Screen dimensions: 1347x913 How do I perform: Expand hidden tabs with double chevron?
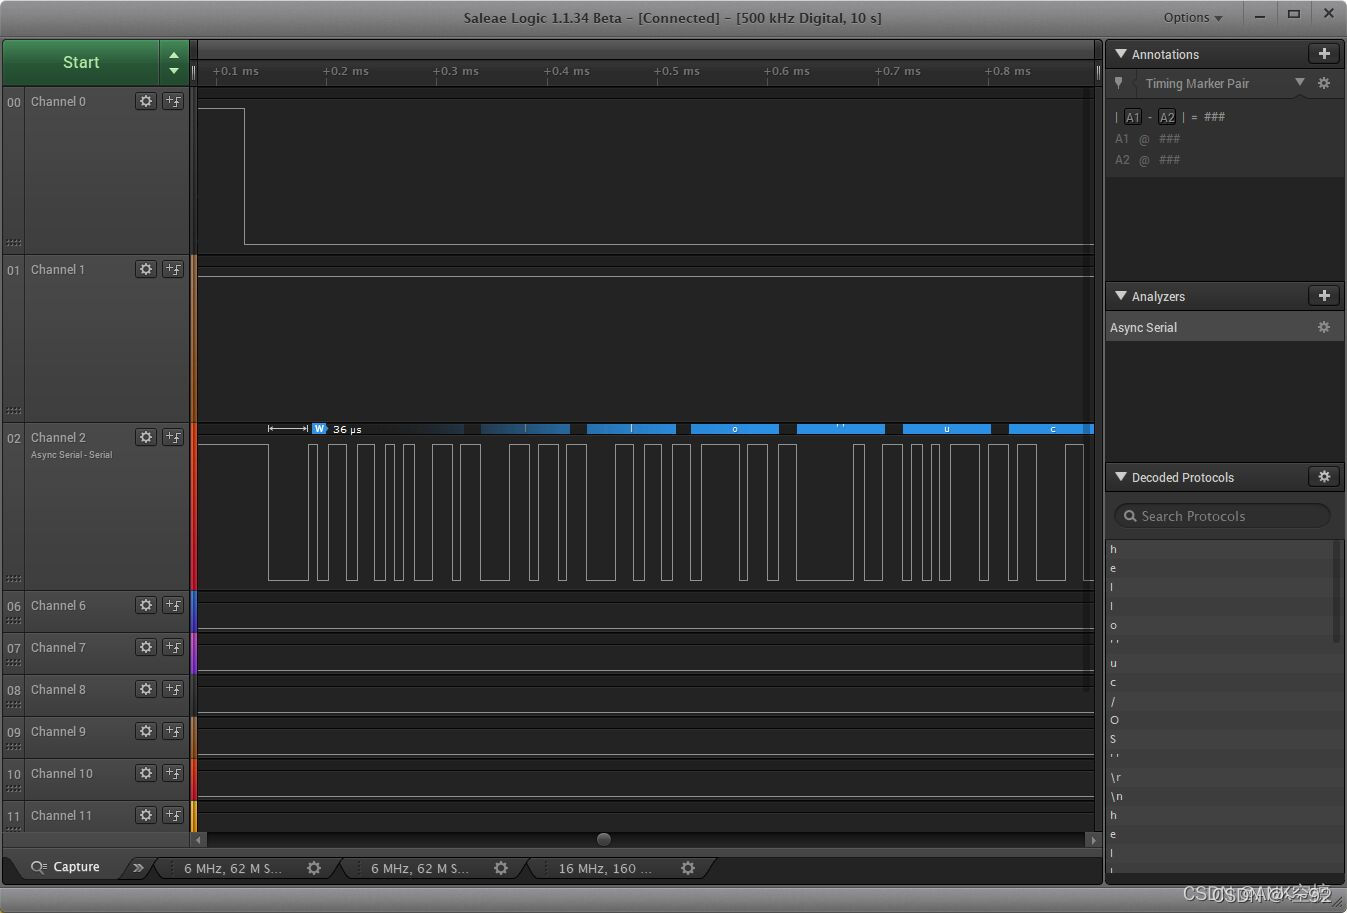(x=138, y=868)
